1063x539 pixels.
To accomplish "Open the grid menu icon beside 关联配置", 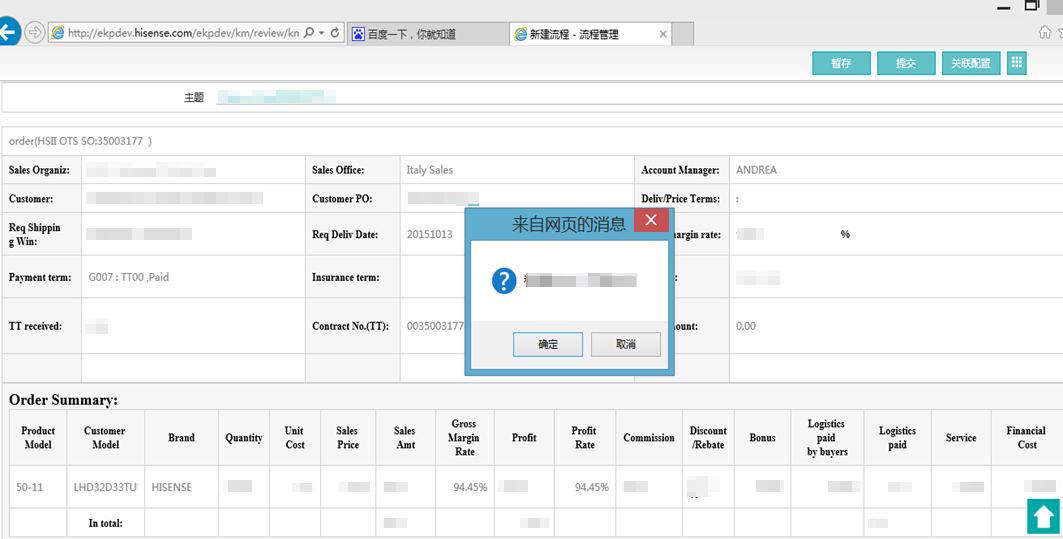I will (x=1017, y=63).
